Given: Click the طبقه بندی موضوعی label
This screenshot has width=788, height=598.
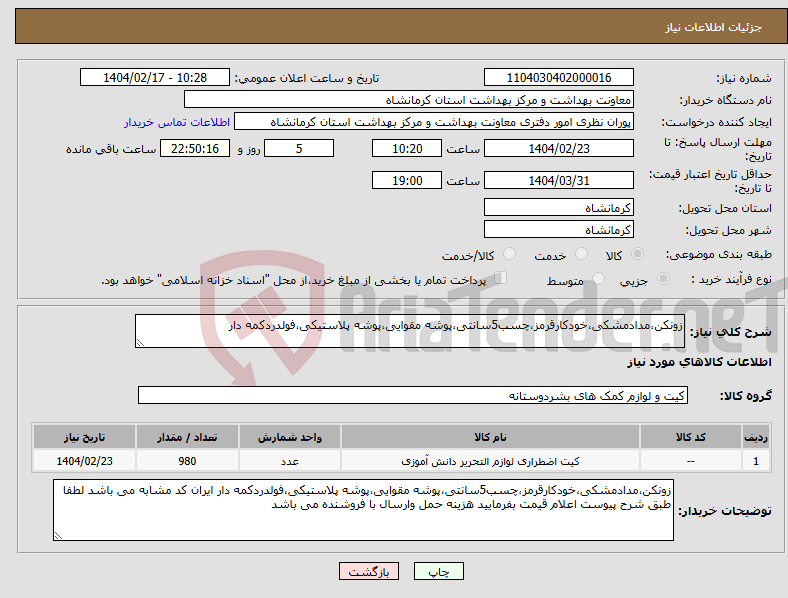Looking at the screenshot, I should [719, 255].
